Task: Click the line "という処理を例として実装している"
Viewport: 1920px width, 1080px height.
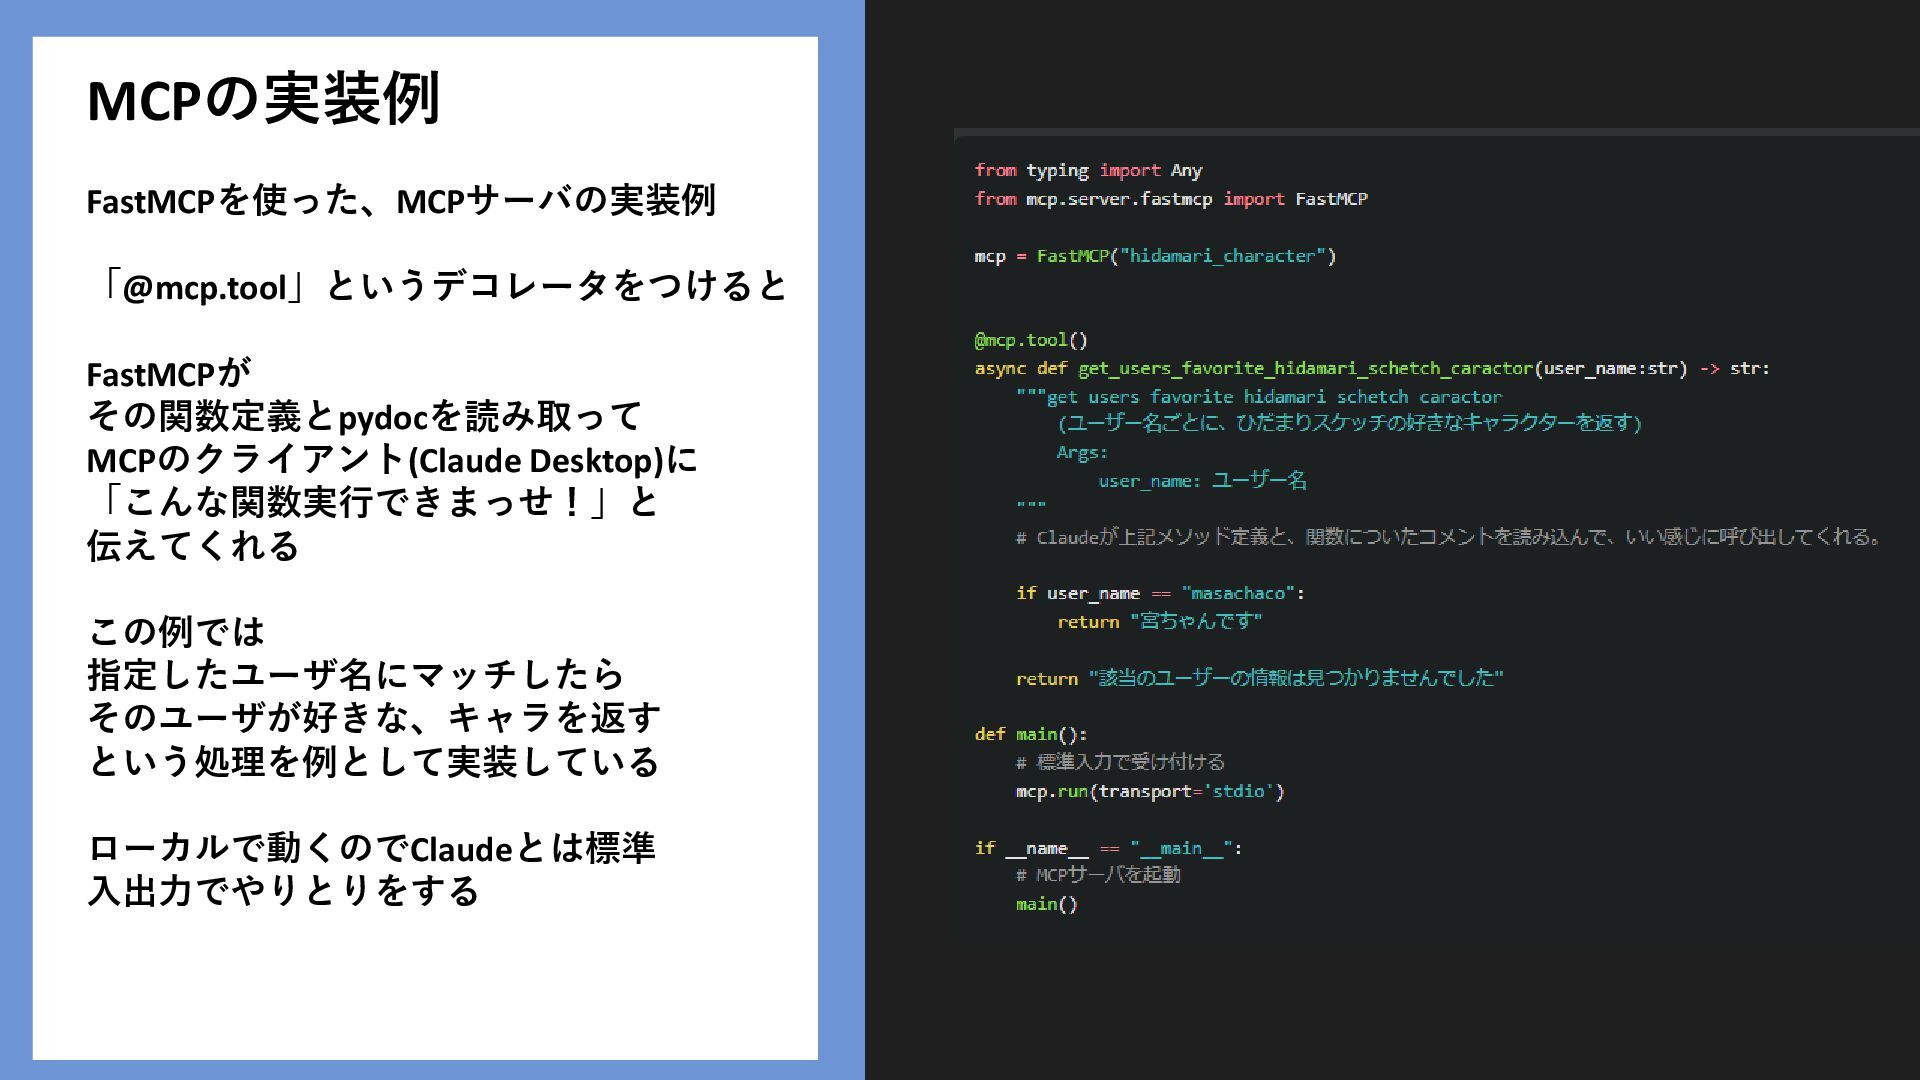Action: (373, 762)
